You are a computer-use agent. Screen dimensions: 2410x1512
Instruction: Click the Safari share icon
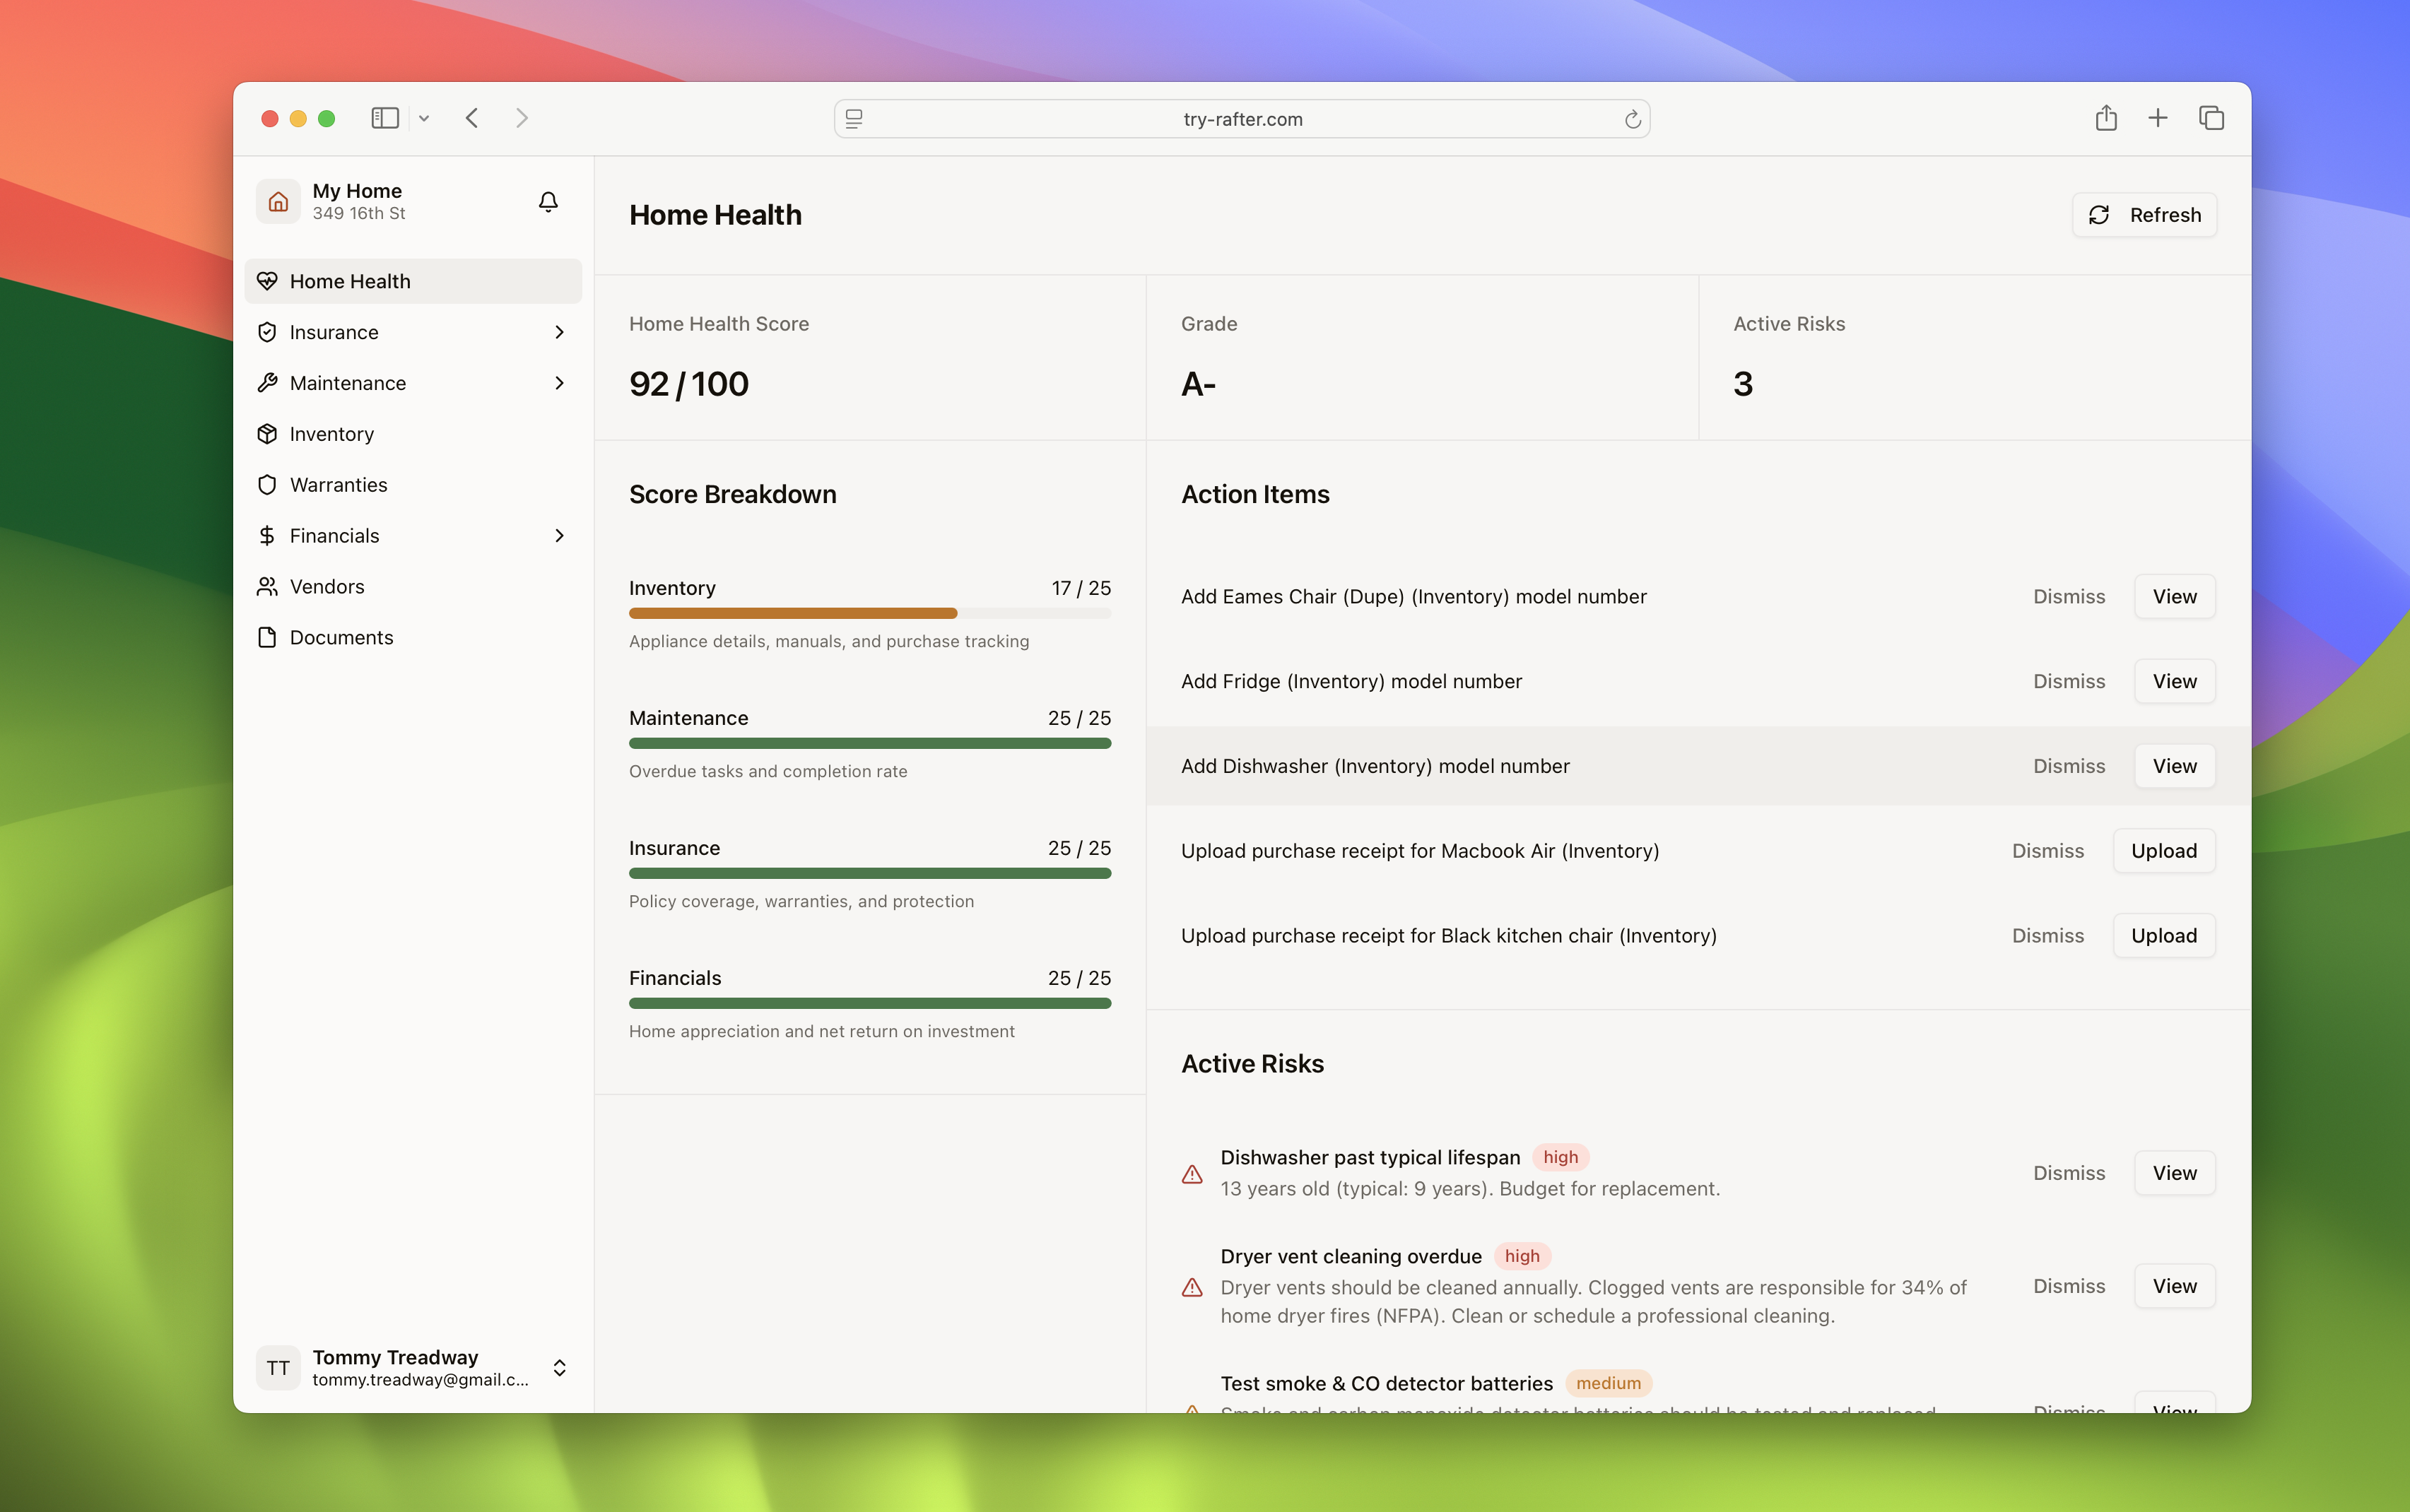point(2106,118)
